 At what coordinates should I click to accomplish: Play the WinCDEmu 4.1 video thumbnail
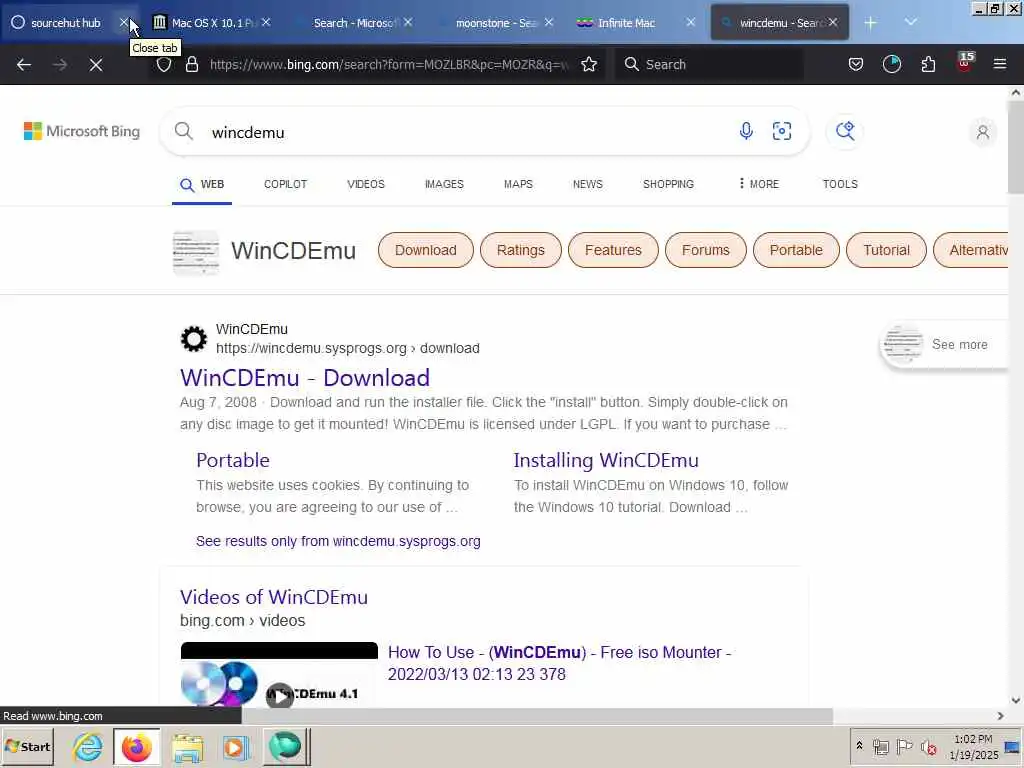click(279, 675)
